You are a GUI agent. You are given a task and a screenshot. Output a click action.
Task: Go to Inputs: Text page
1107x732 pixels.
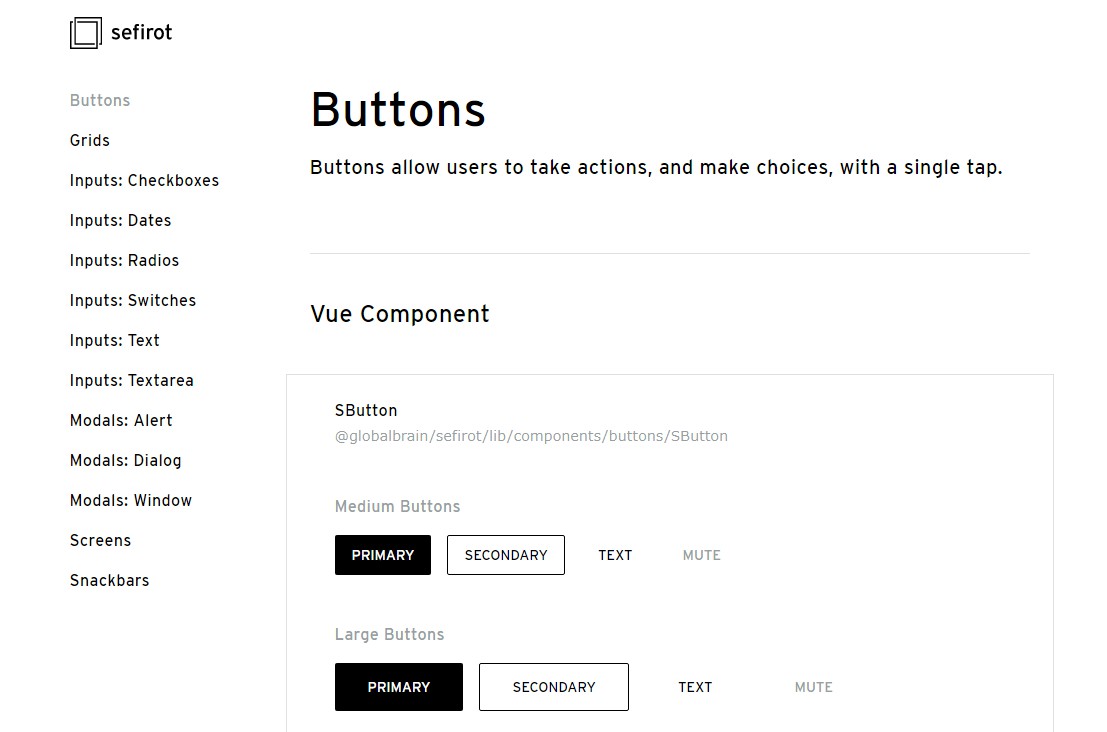point(115,341)
